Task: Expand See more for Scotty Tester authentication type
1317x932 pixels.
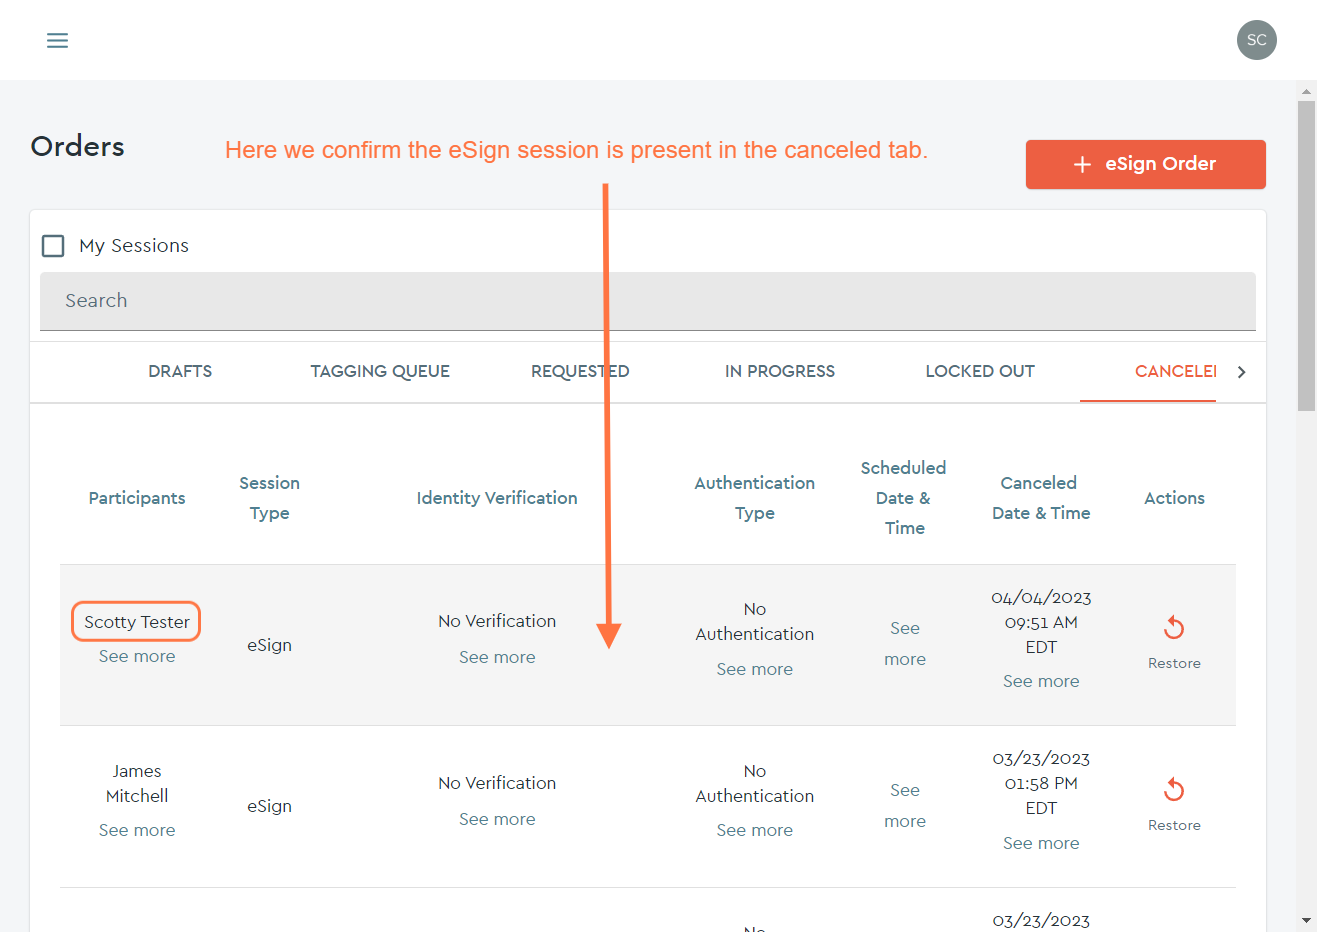Action: [755, 669]
